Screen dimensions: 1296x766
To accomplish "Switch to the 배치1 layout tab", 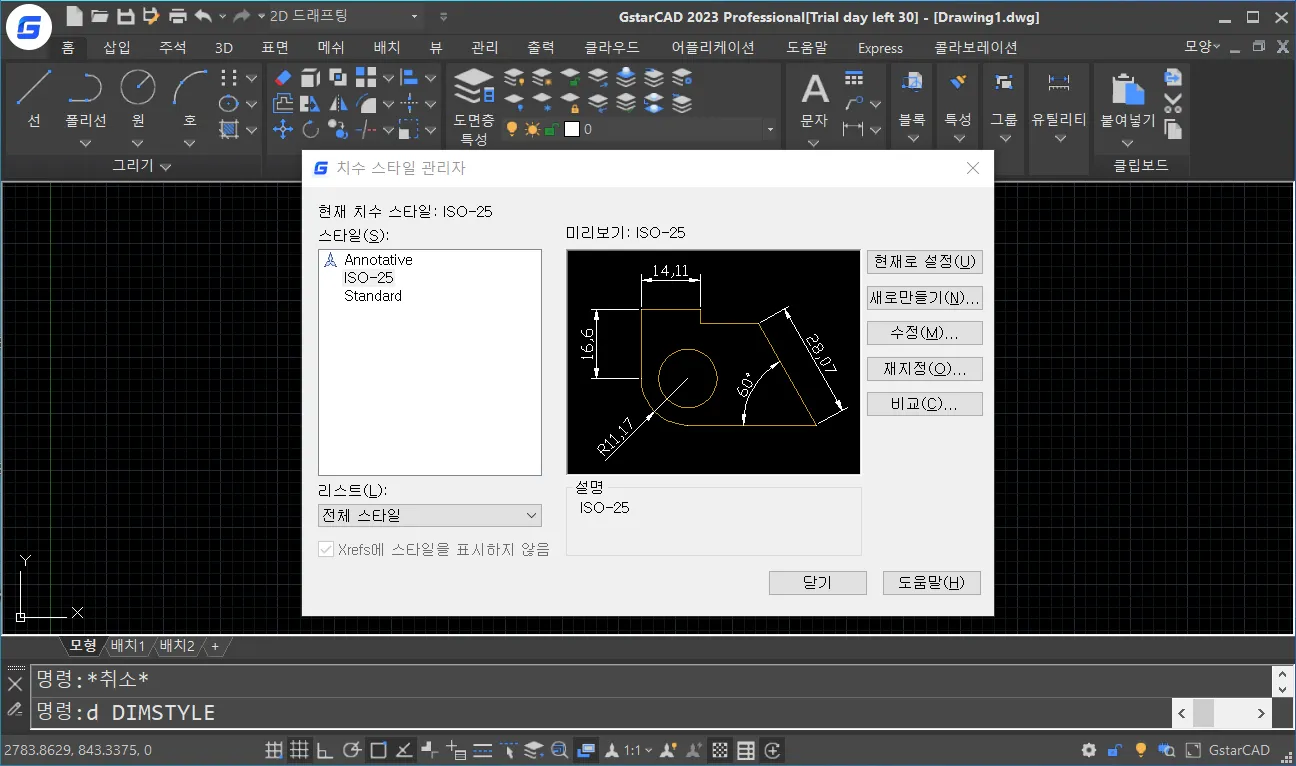I will [128, 646].
